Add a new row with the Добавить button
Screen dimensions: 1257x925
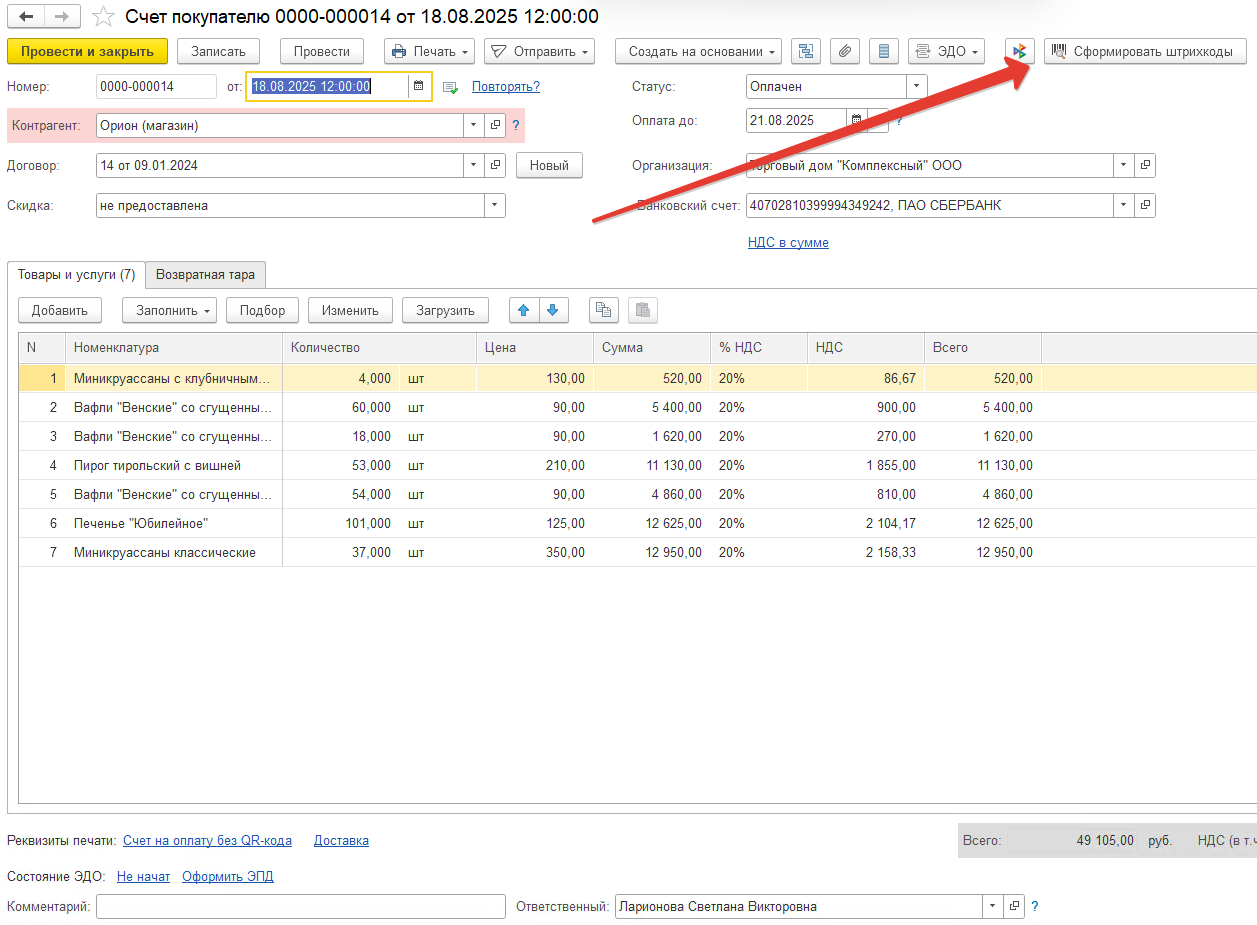[60, 311]
